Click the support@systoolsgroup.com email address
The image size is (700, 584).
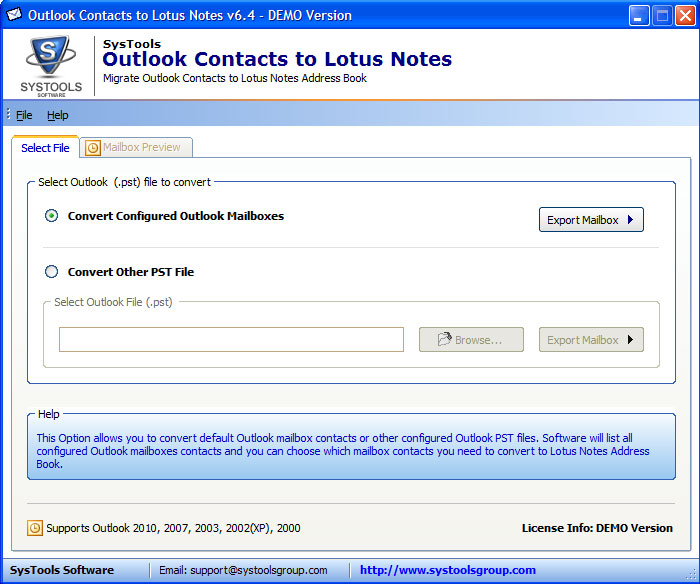tap(243, 570)
